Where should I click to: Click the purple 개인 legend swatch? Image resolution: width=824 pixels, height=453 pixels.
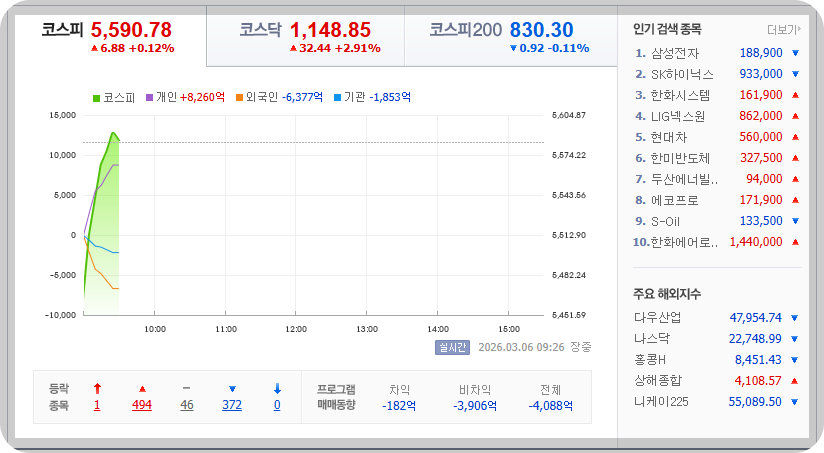pyautogui.click(x=149, y=98)
